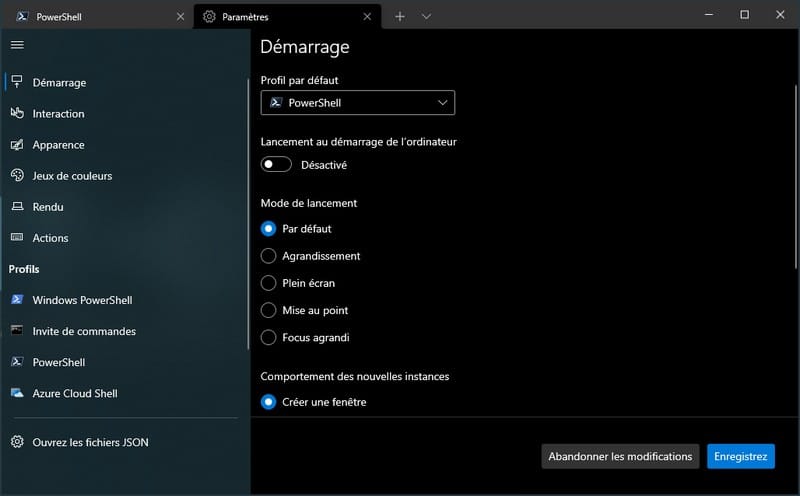Screen dimensions: 800x496
Task: Select Plein écran launch mode
Action: point(268,283)
